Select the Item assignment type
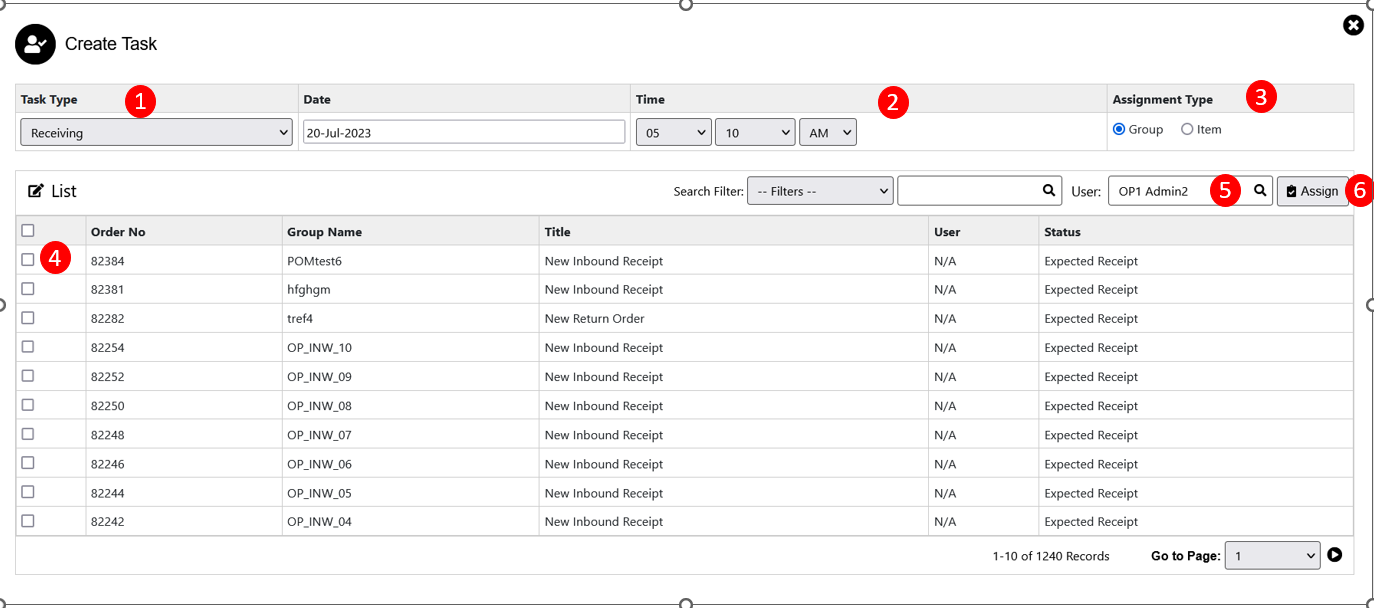Screen dimensions: 1374x608 coord(1187,129)
